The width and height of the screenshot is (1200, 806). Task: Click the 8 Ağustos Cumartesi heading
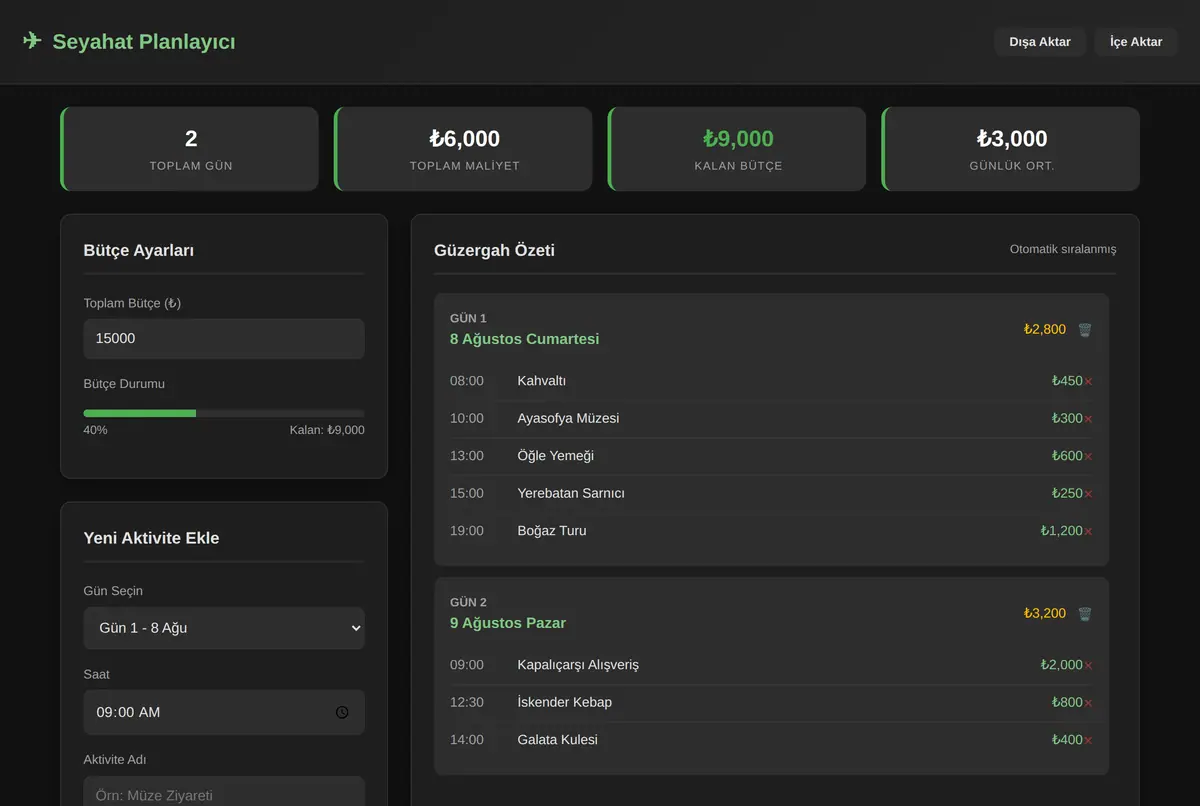tap(525, 339)
